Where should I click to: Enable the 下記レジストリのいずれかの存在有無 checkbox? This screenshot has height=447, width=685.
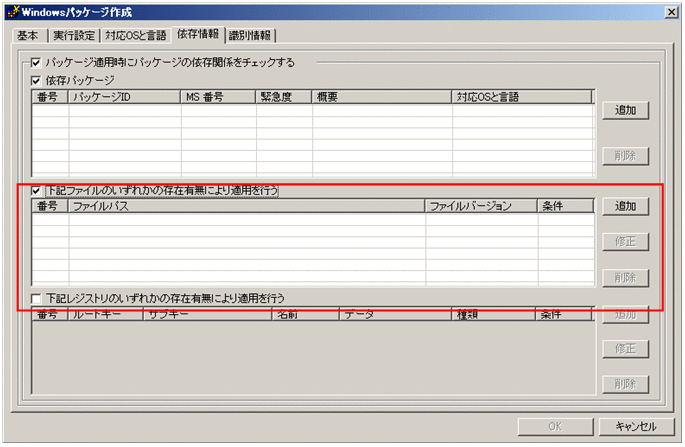(x=37, y=298)
